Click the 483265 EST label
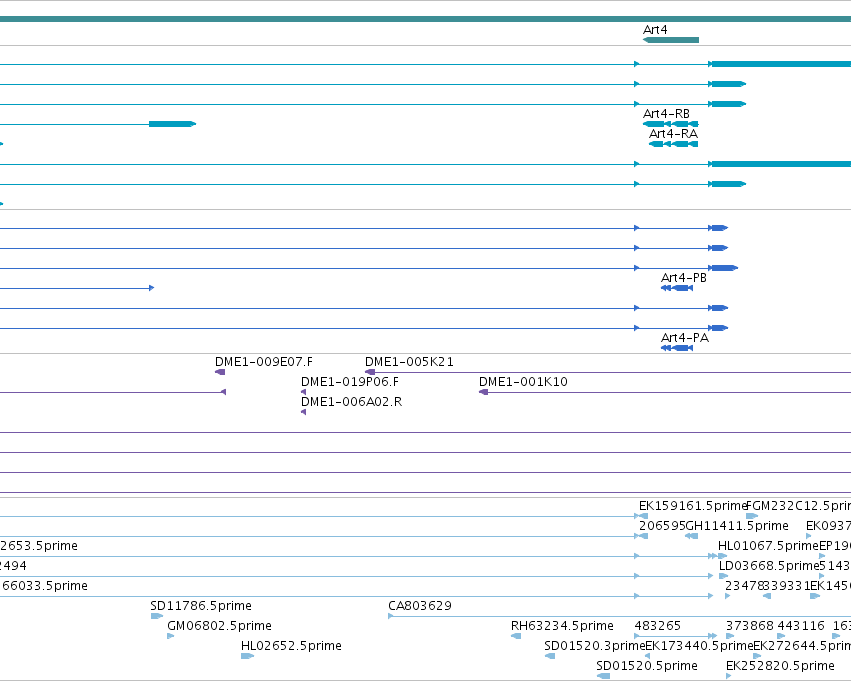The width and height of the screenshot is (851, 681). [x=658, y=626]
